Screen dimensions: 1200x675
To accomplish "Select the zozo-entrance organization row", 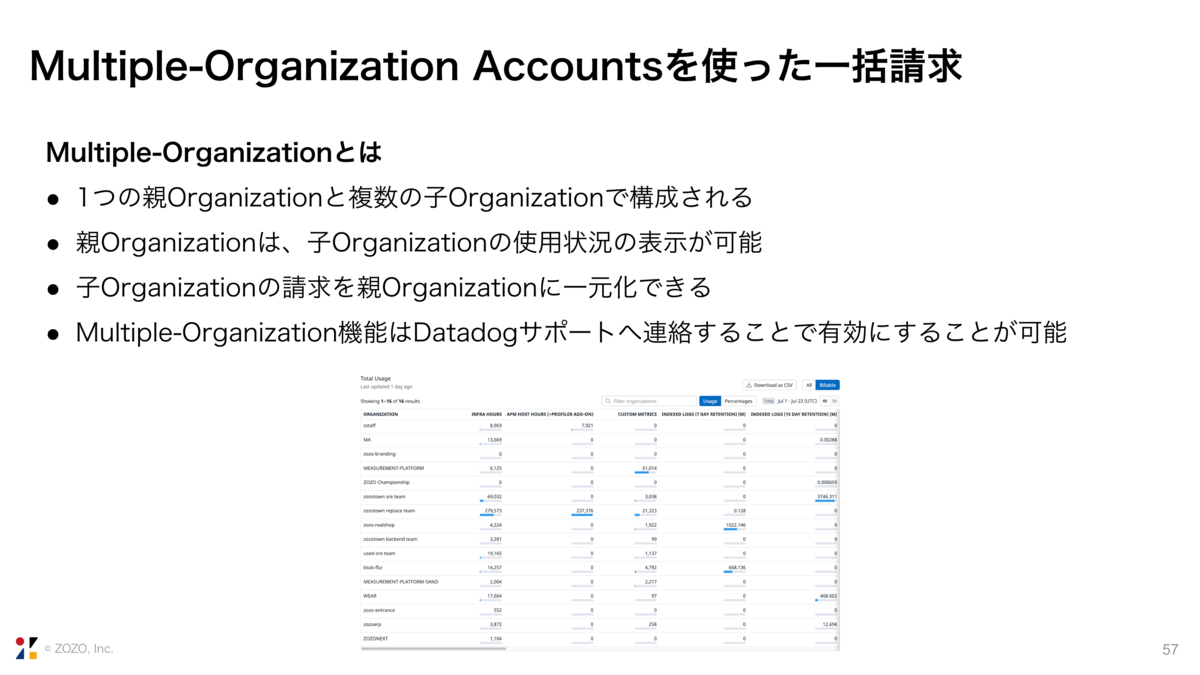I will (600, 609).
